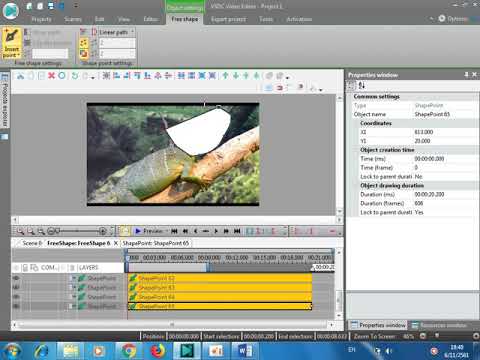Step one frame back

[x=196, y=231]
